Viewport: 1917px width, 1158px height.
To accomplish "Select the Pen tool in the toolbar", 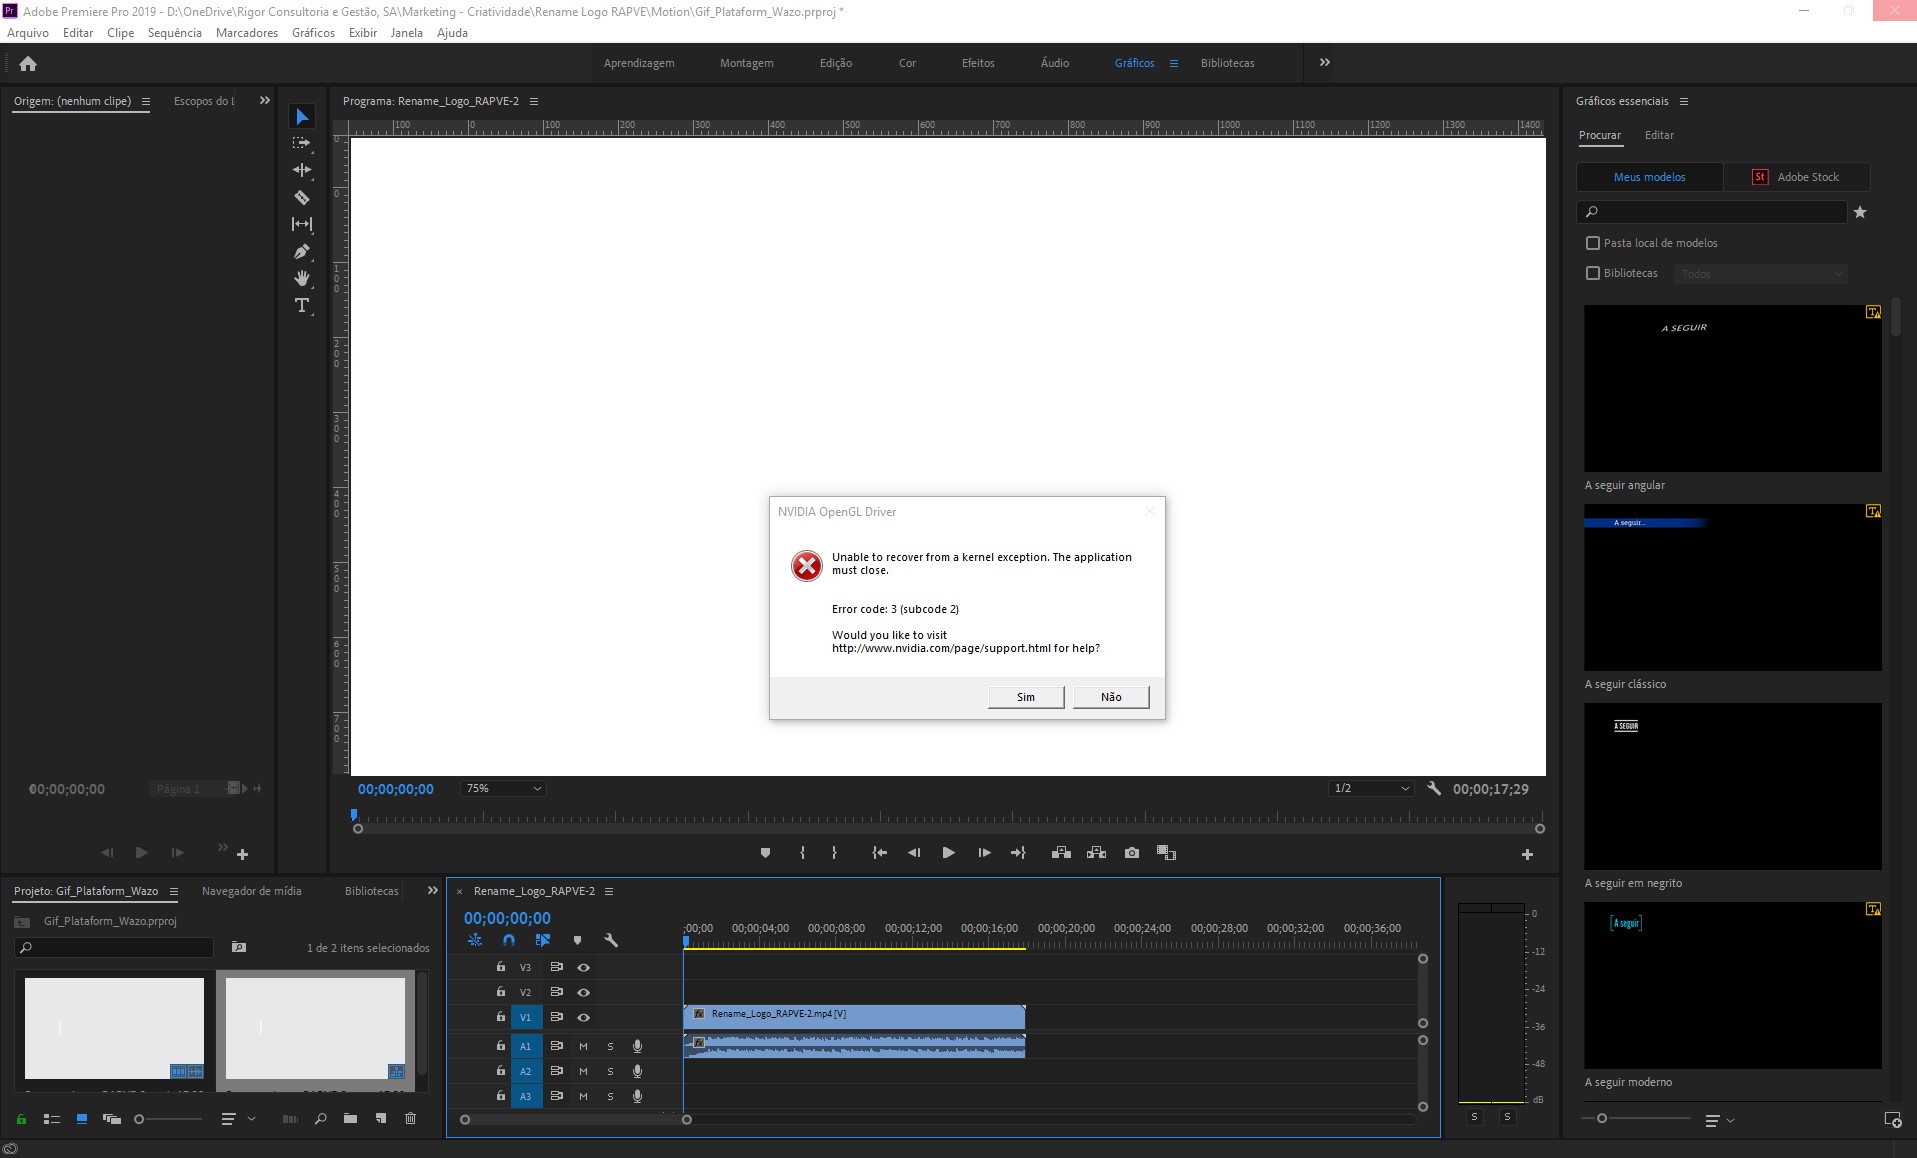I will [302, 251].
